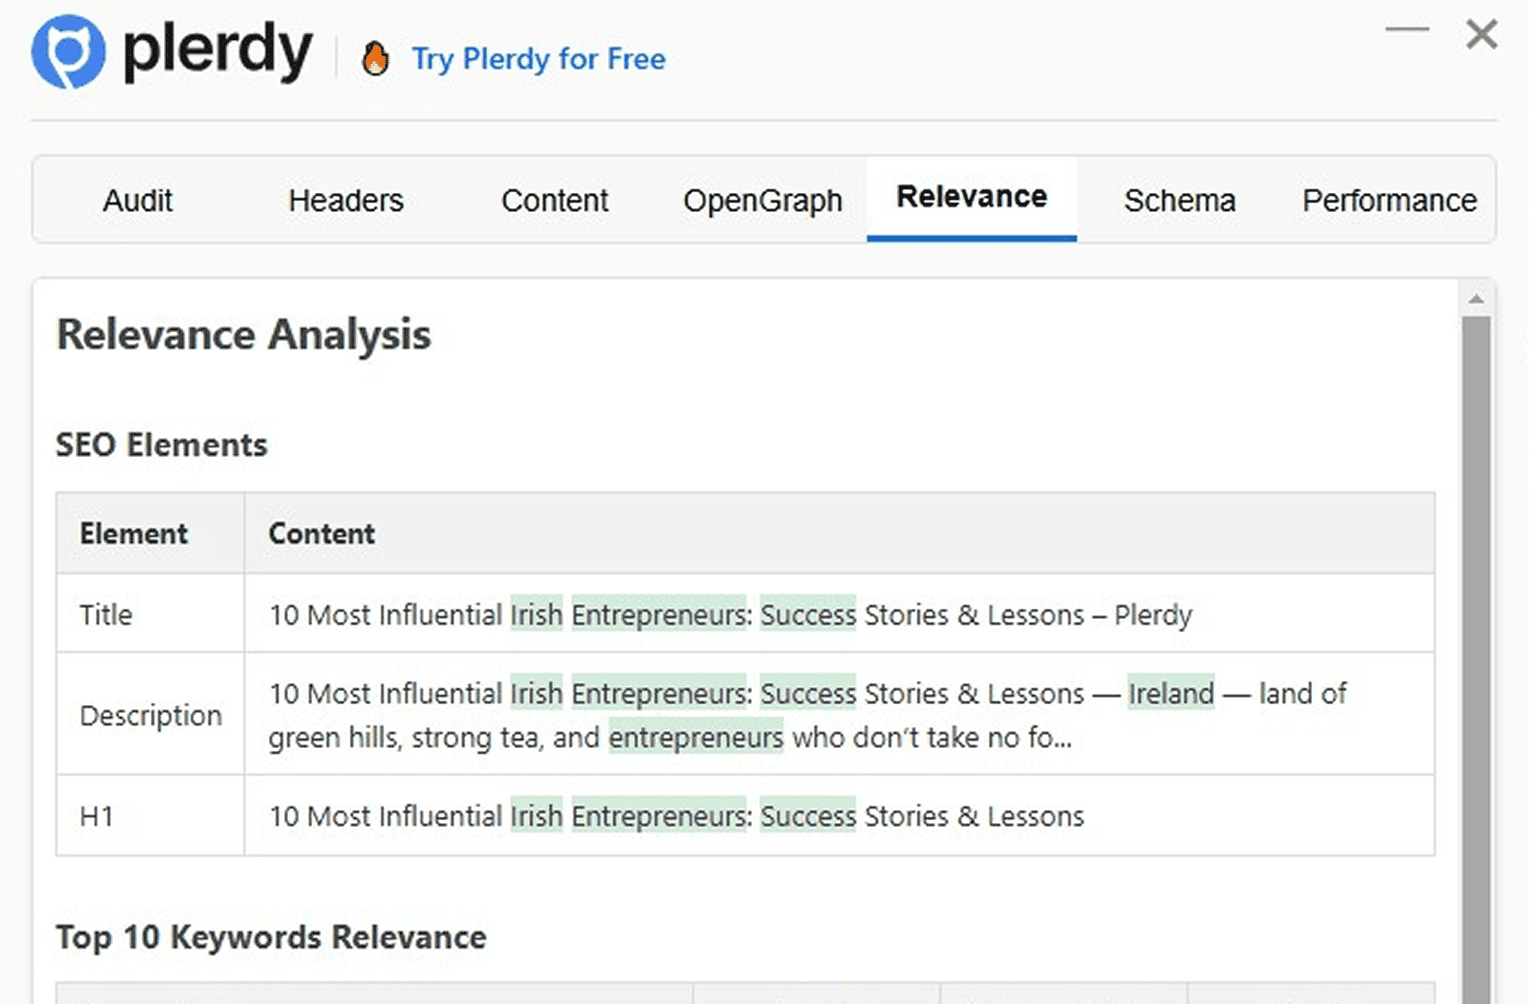
Task: Click the Element column header
Action: click(134, 534)
